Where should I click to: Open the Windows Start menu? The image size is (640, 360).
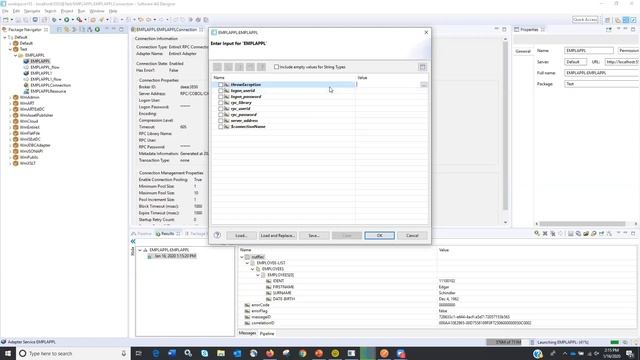[x=8, y=353]
